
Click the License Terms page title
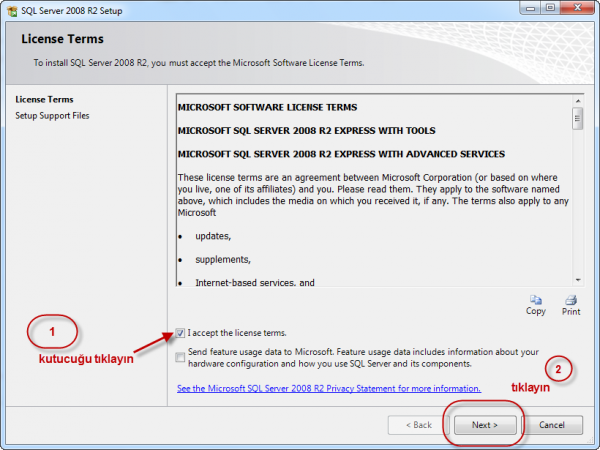(x=62, y=39)
